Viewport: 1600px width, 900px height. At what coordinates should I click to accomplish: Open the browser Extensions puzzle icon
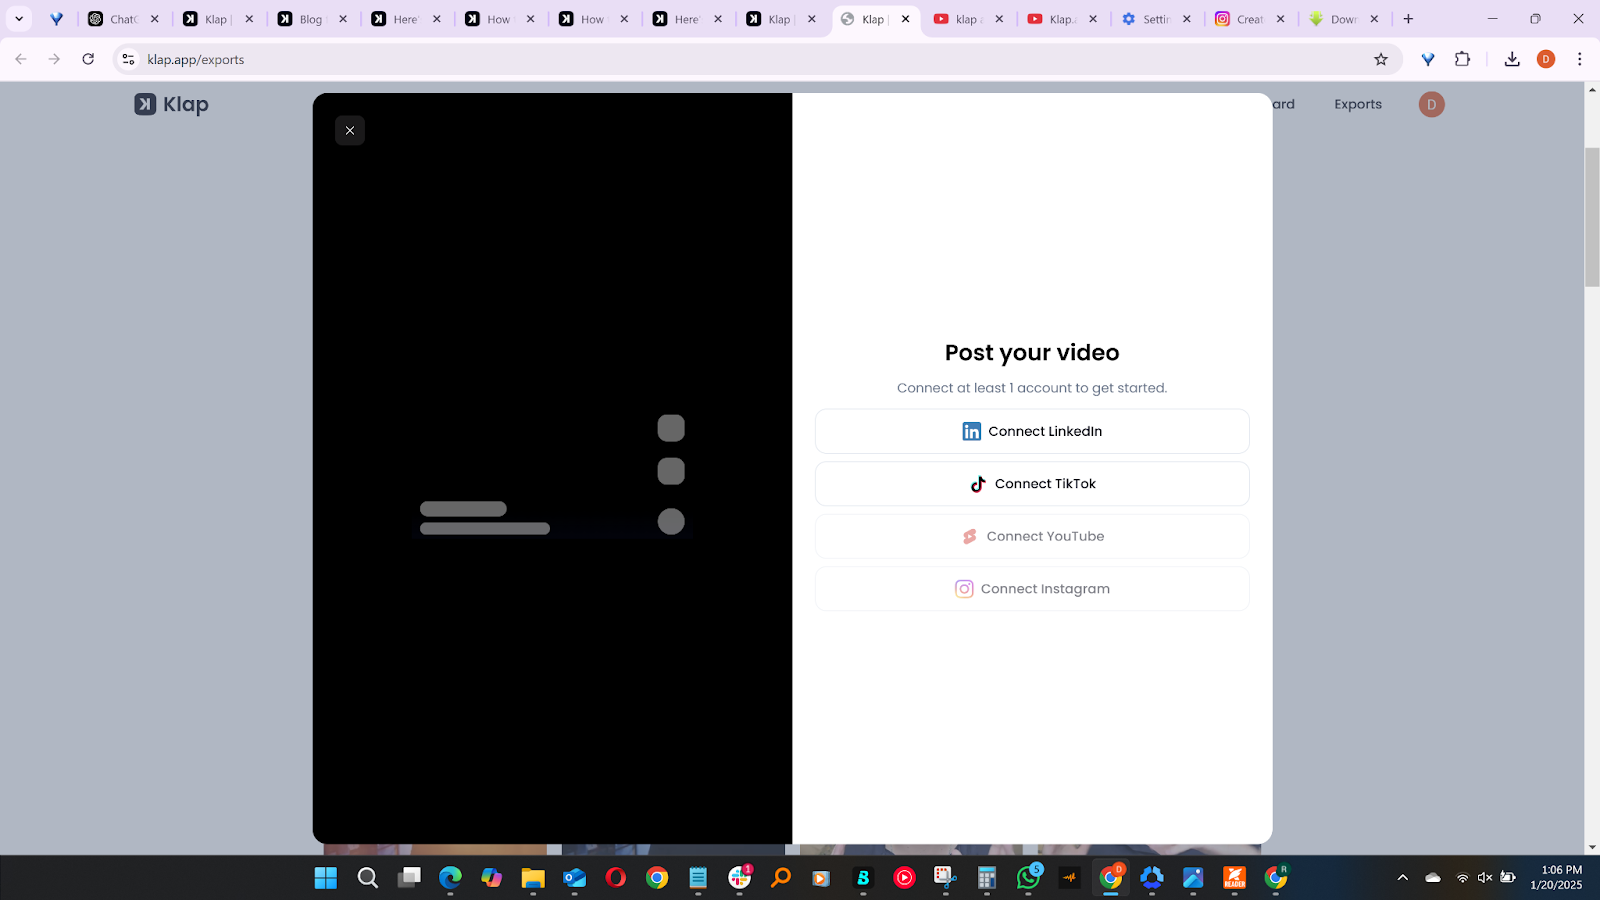tap(1462, 60)
